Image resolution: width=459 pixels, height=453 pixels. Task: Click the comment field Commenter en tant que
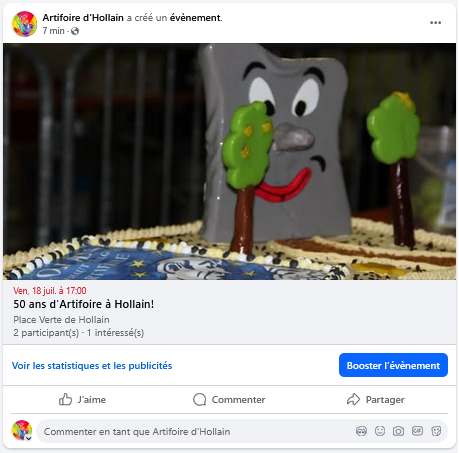[197, 432]
